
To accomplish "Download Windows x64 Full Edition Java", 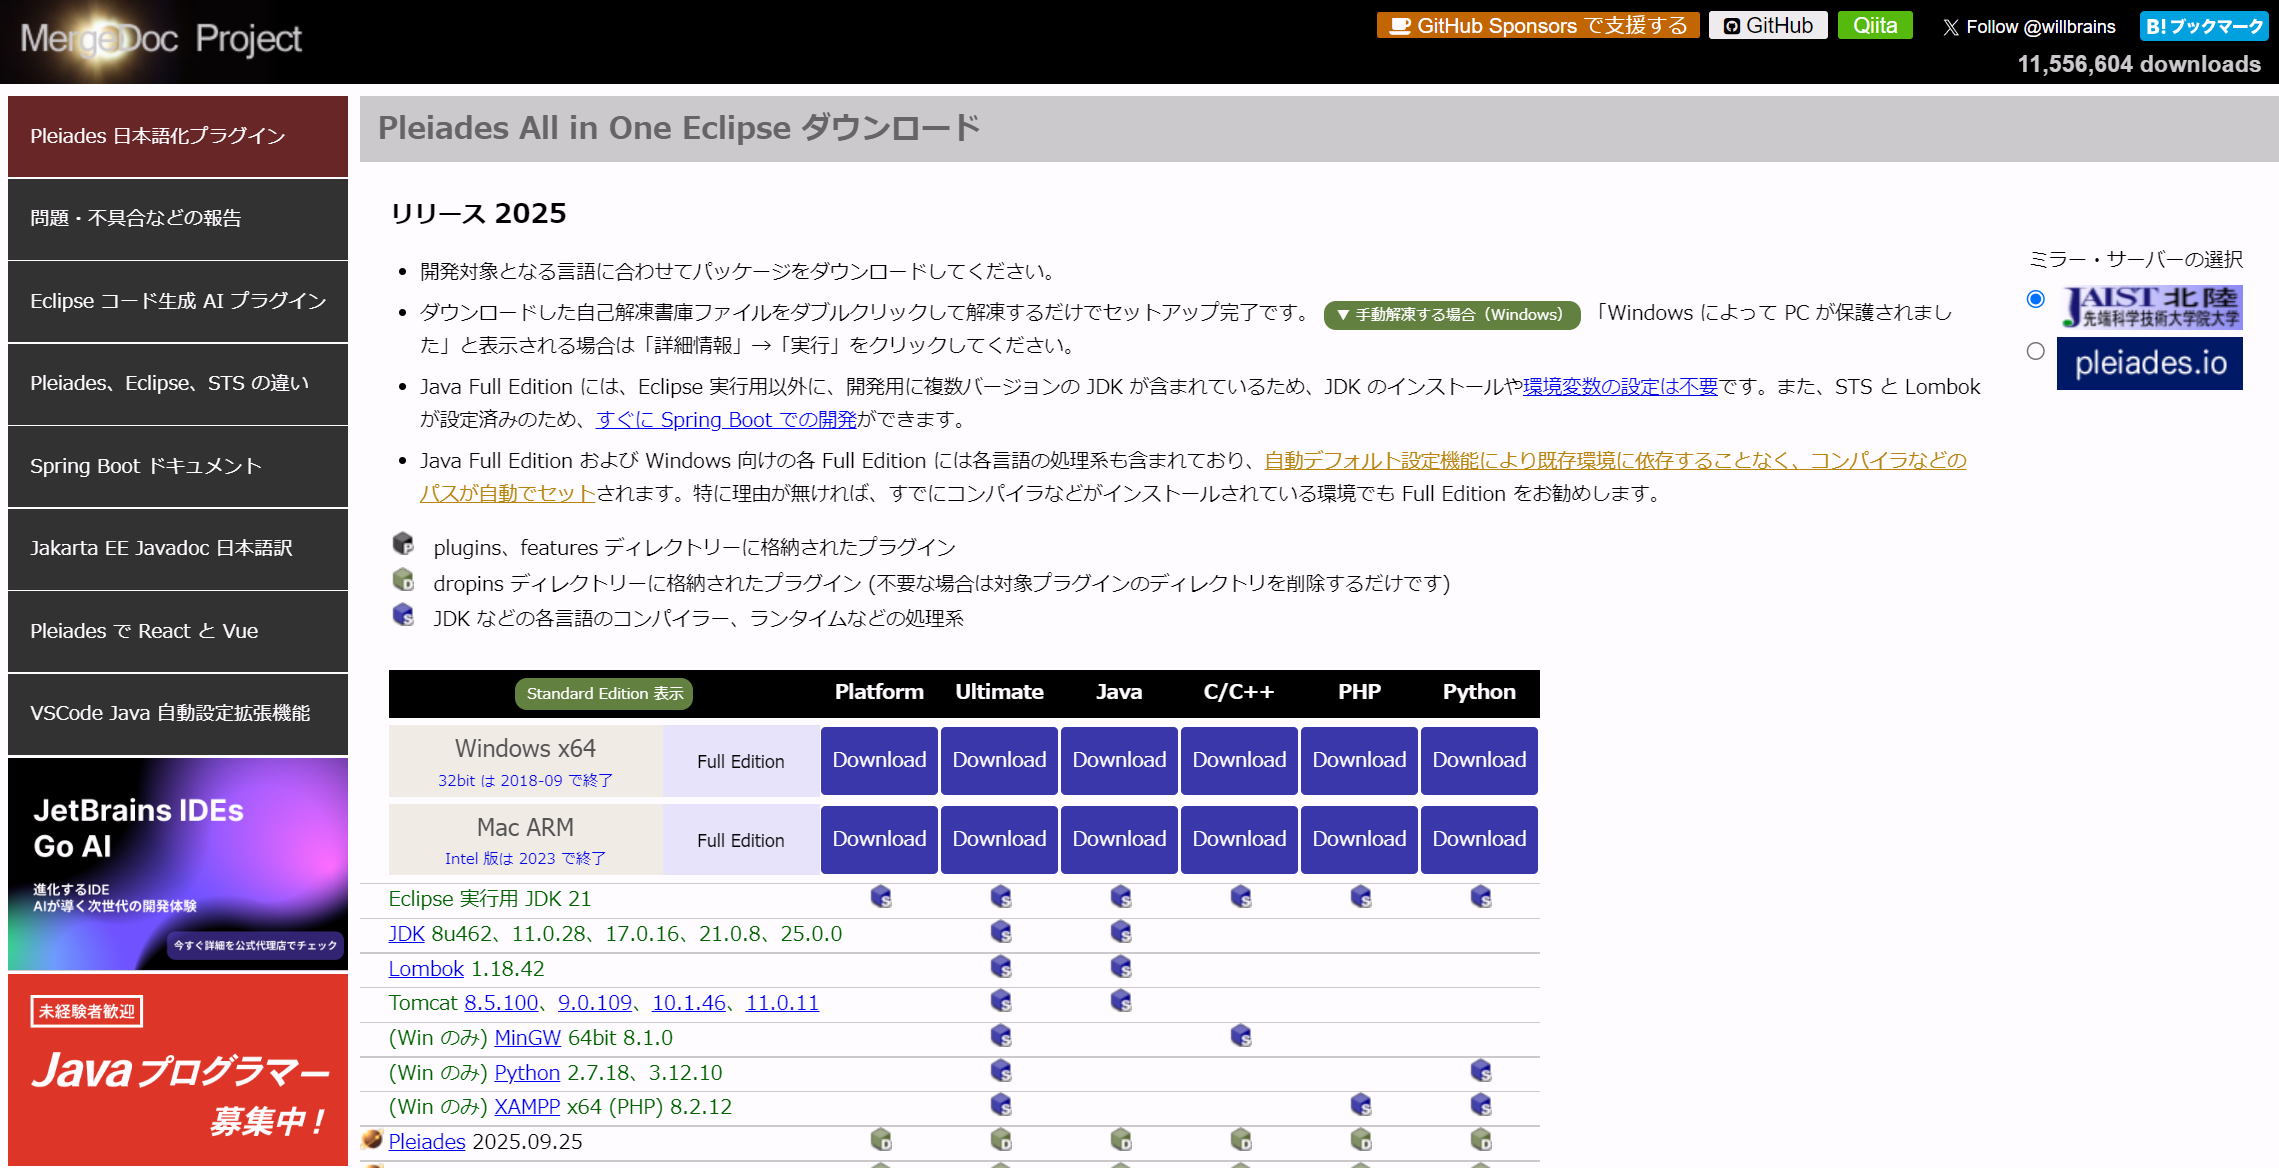I will [x=1119, y=760].
